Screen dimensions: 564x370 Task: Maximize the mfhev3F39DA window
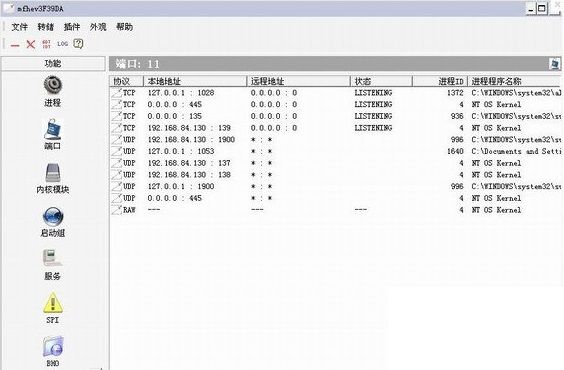pos(542,9)
